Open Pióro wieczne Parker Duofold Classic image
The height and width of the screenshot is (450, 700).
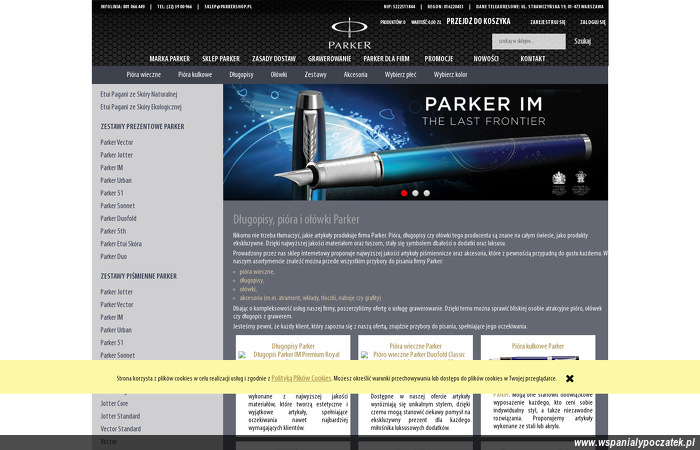pyautogui.click(x=415, y=354)
